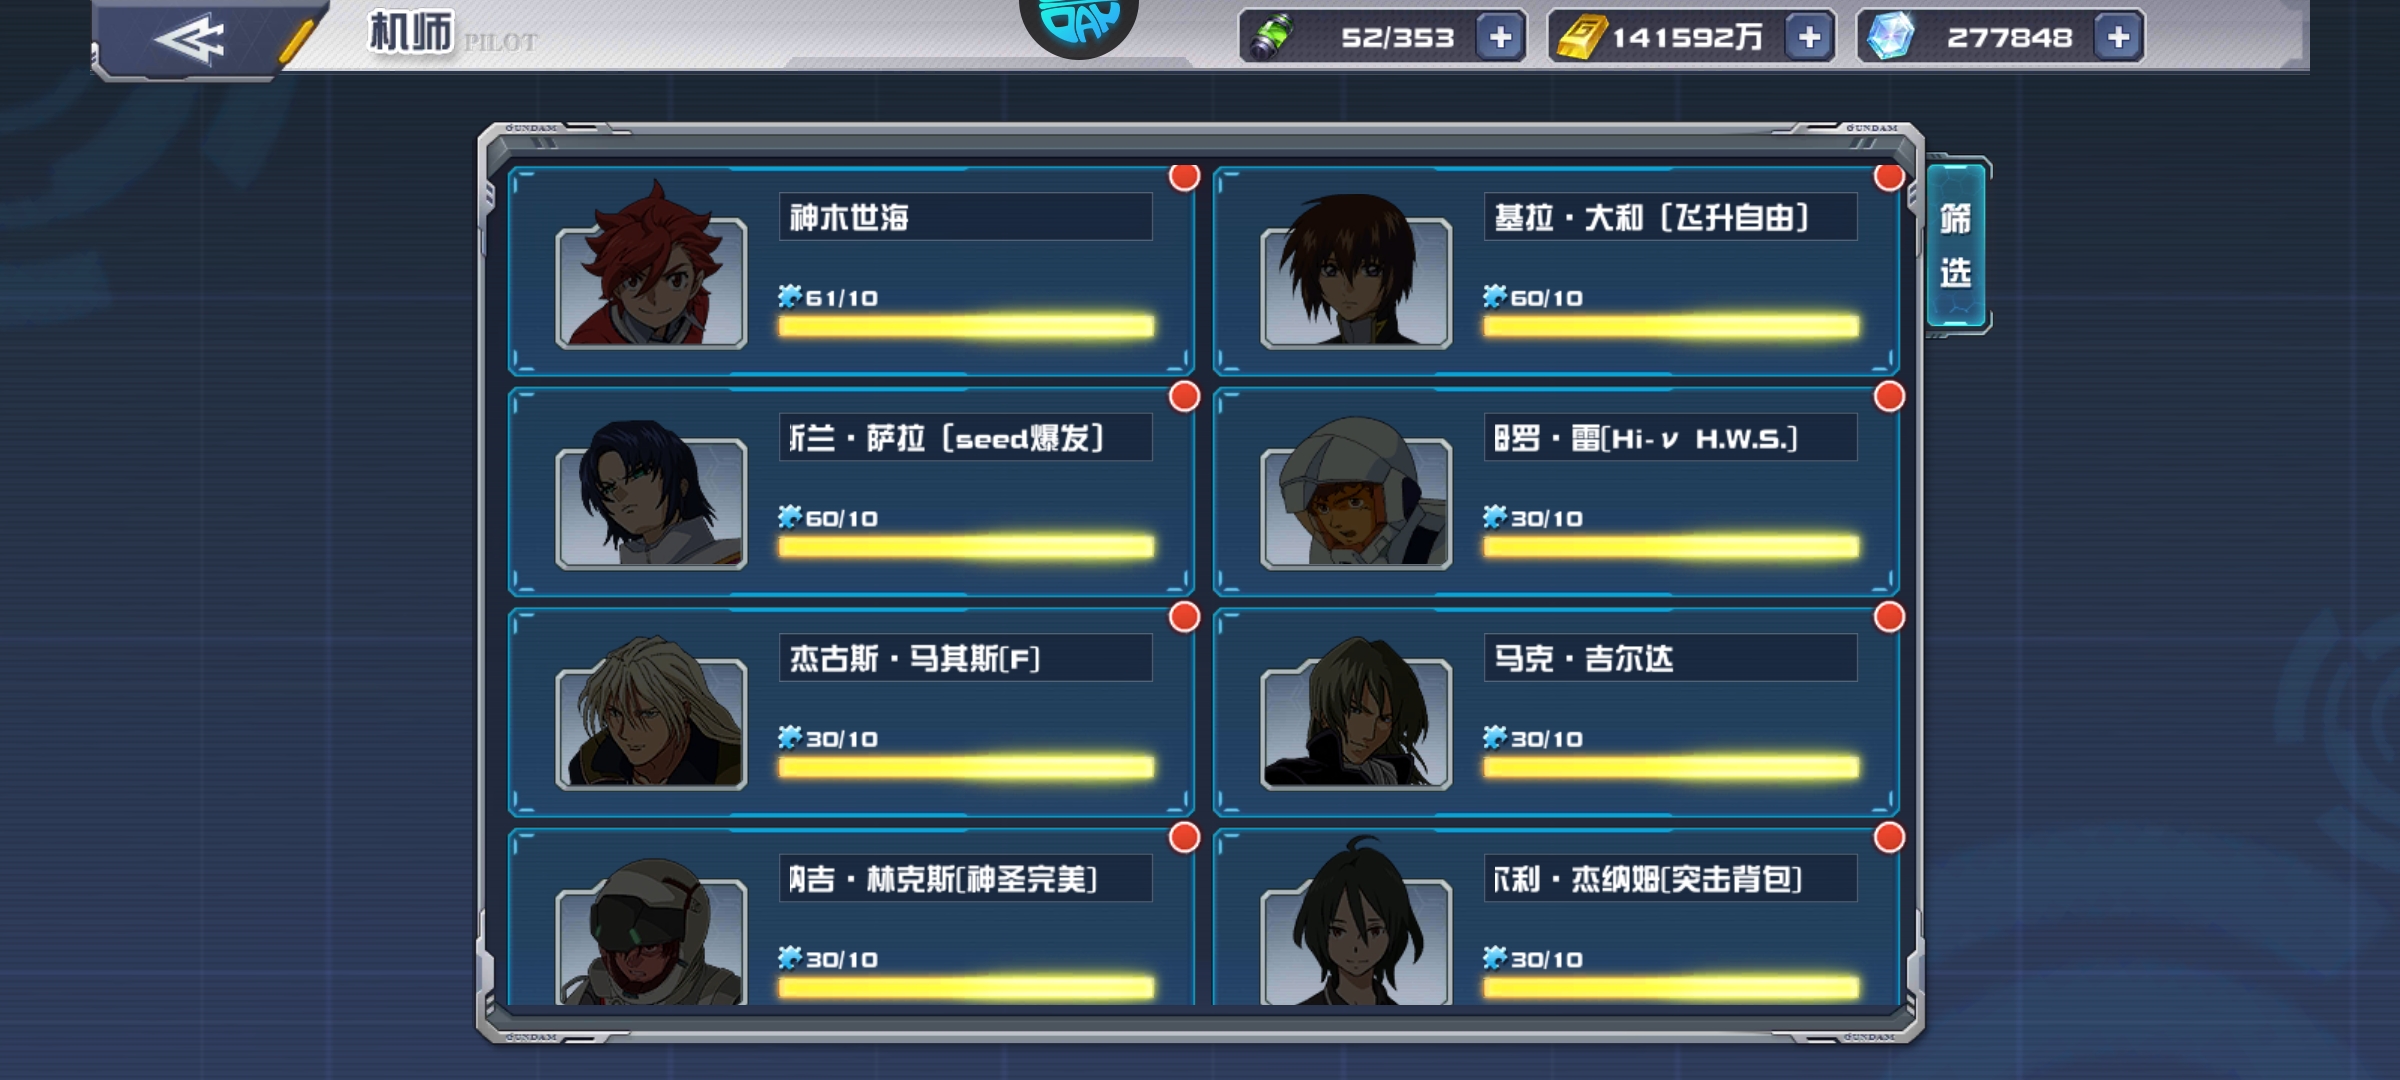This screenshot has height=1080, width=2400.
Task: Tap the blue diamond currency icon
Action: [x=1890, y=38]
